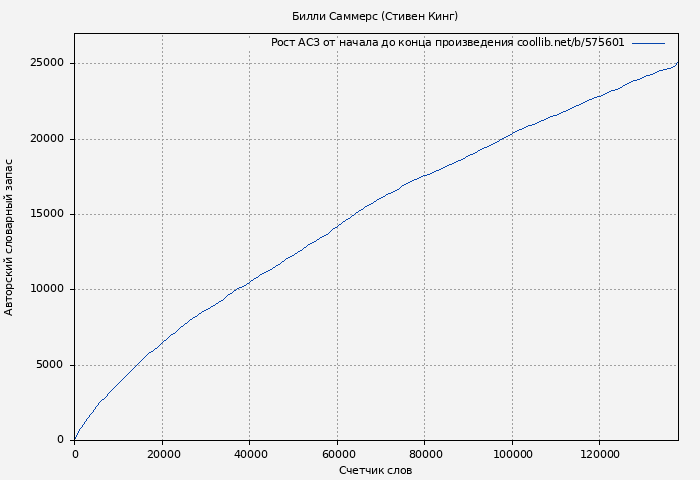Click the 100000 tick on horizontal axis
This screenshot has height=480, width=700.
tap(512, 454)
